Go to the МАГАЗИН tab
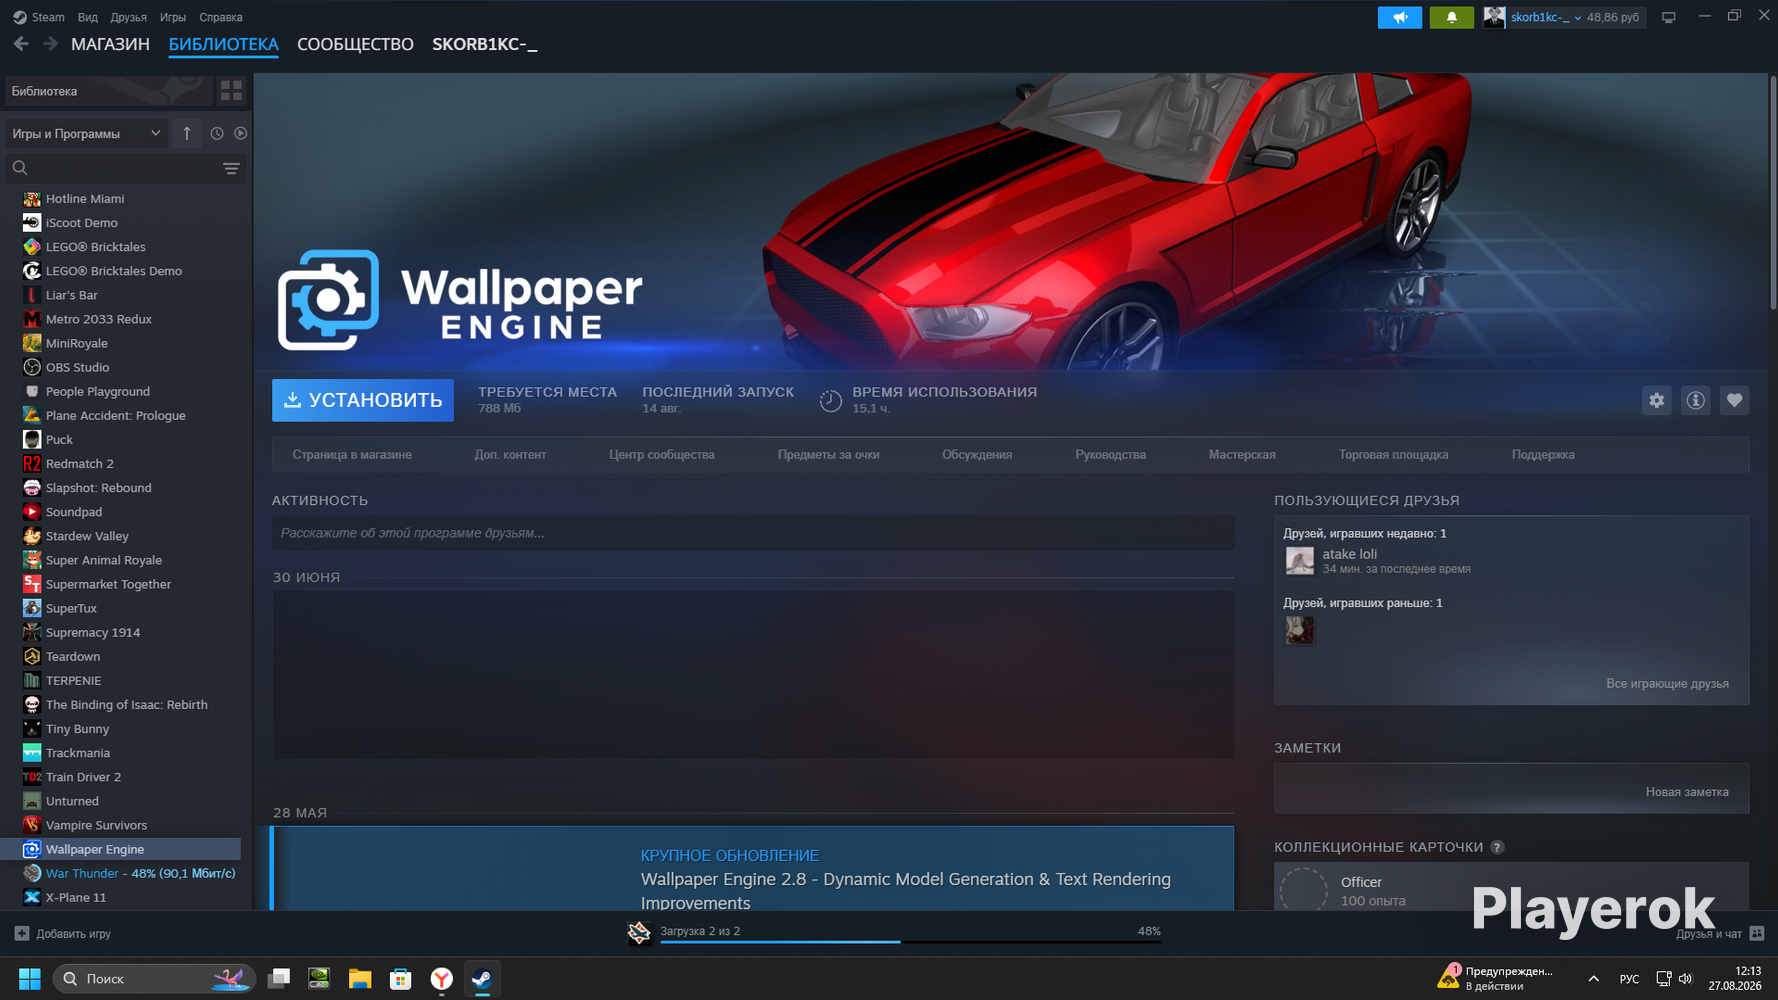Screen dimensions: 1778x1000 click(x=110, y=44)
